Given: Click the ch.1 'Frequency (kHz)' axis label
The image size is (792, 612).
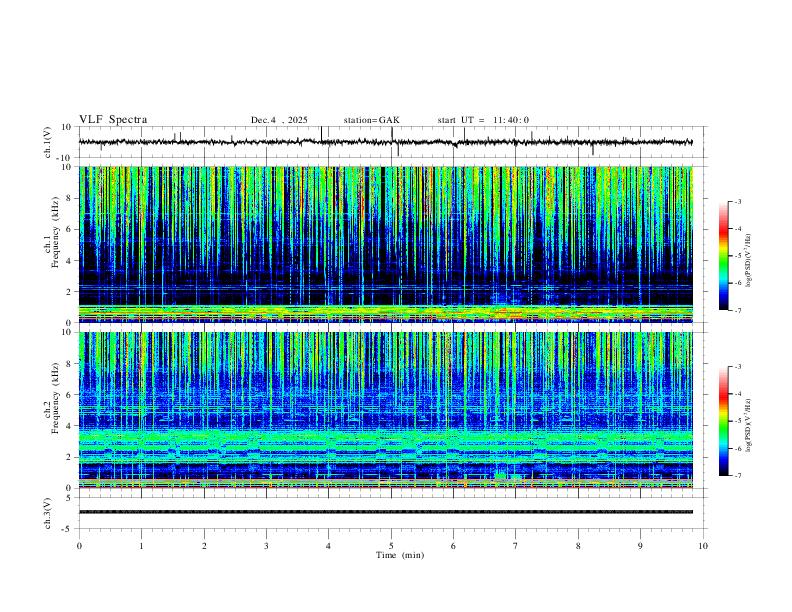Looking at the screenshot, I should coord(55,233).
